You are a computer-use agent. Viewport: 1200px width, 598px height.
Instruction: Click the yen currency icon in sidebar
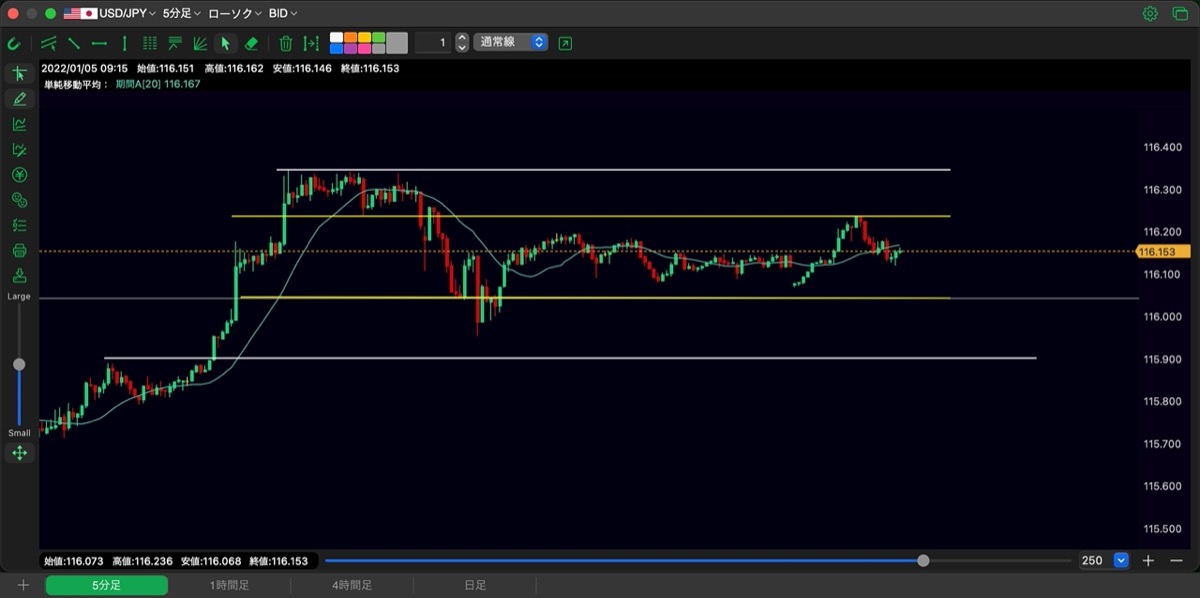point(19,175)
